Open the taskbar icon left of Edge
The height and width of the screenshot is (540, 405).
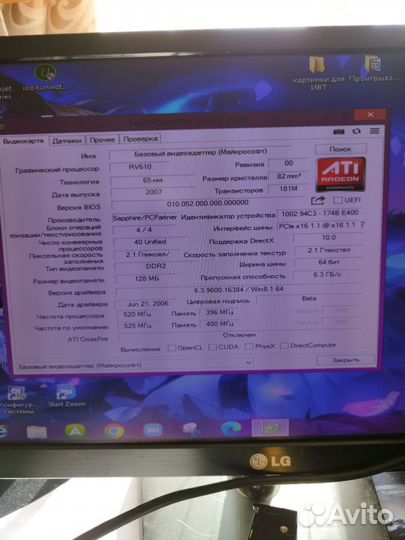click(x=191, y=429)
